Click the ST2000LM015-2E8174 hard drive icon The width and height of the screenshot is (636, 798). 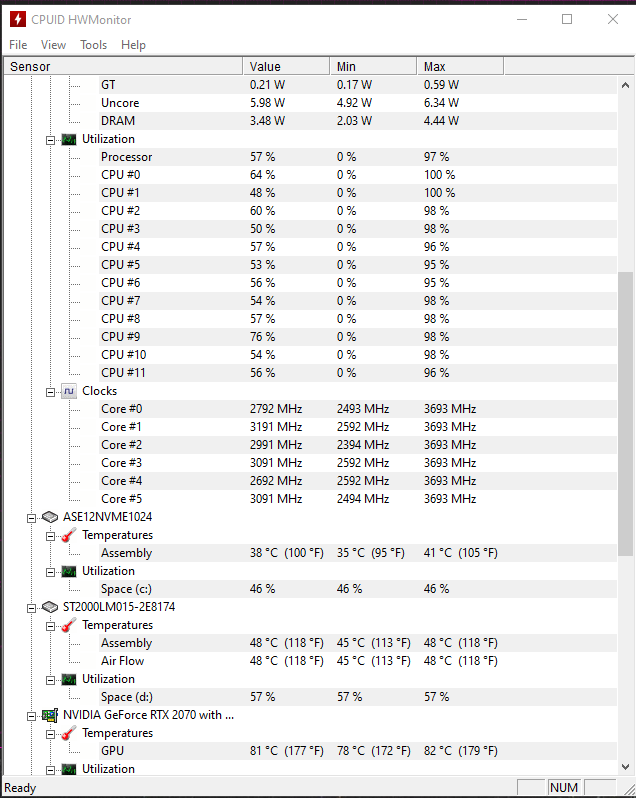pyautogui.click(x=50, y=607)
